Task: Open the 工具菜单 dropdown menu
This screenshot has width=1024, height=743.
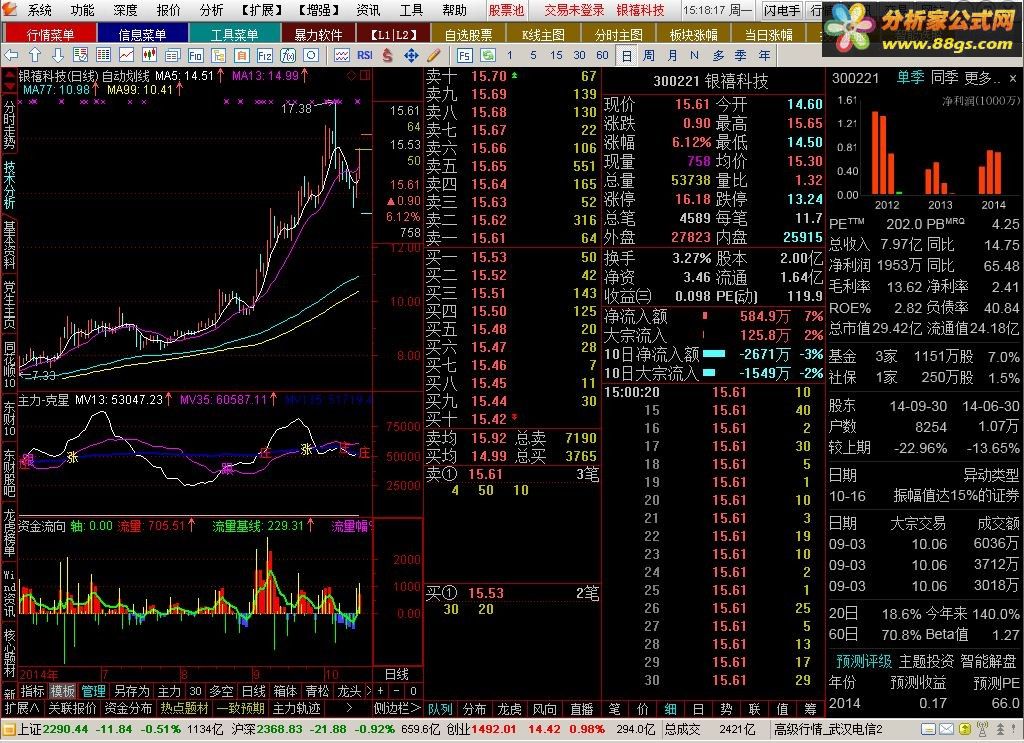Action: [234, 34]
